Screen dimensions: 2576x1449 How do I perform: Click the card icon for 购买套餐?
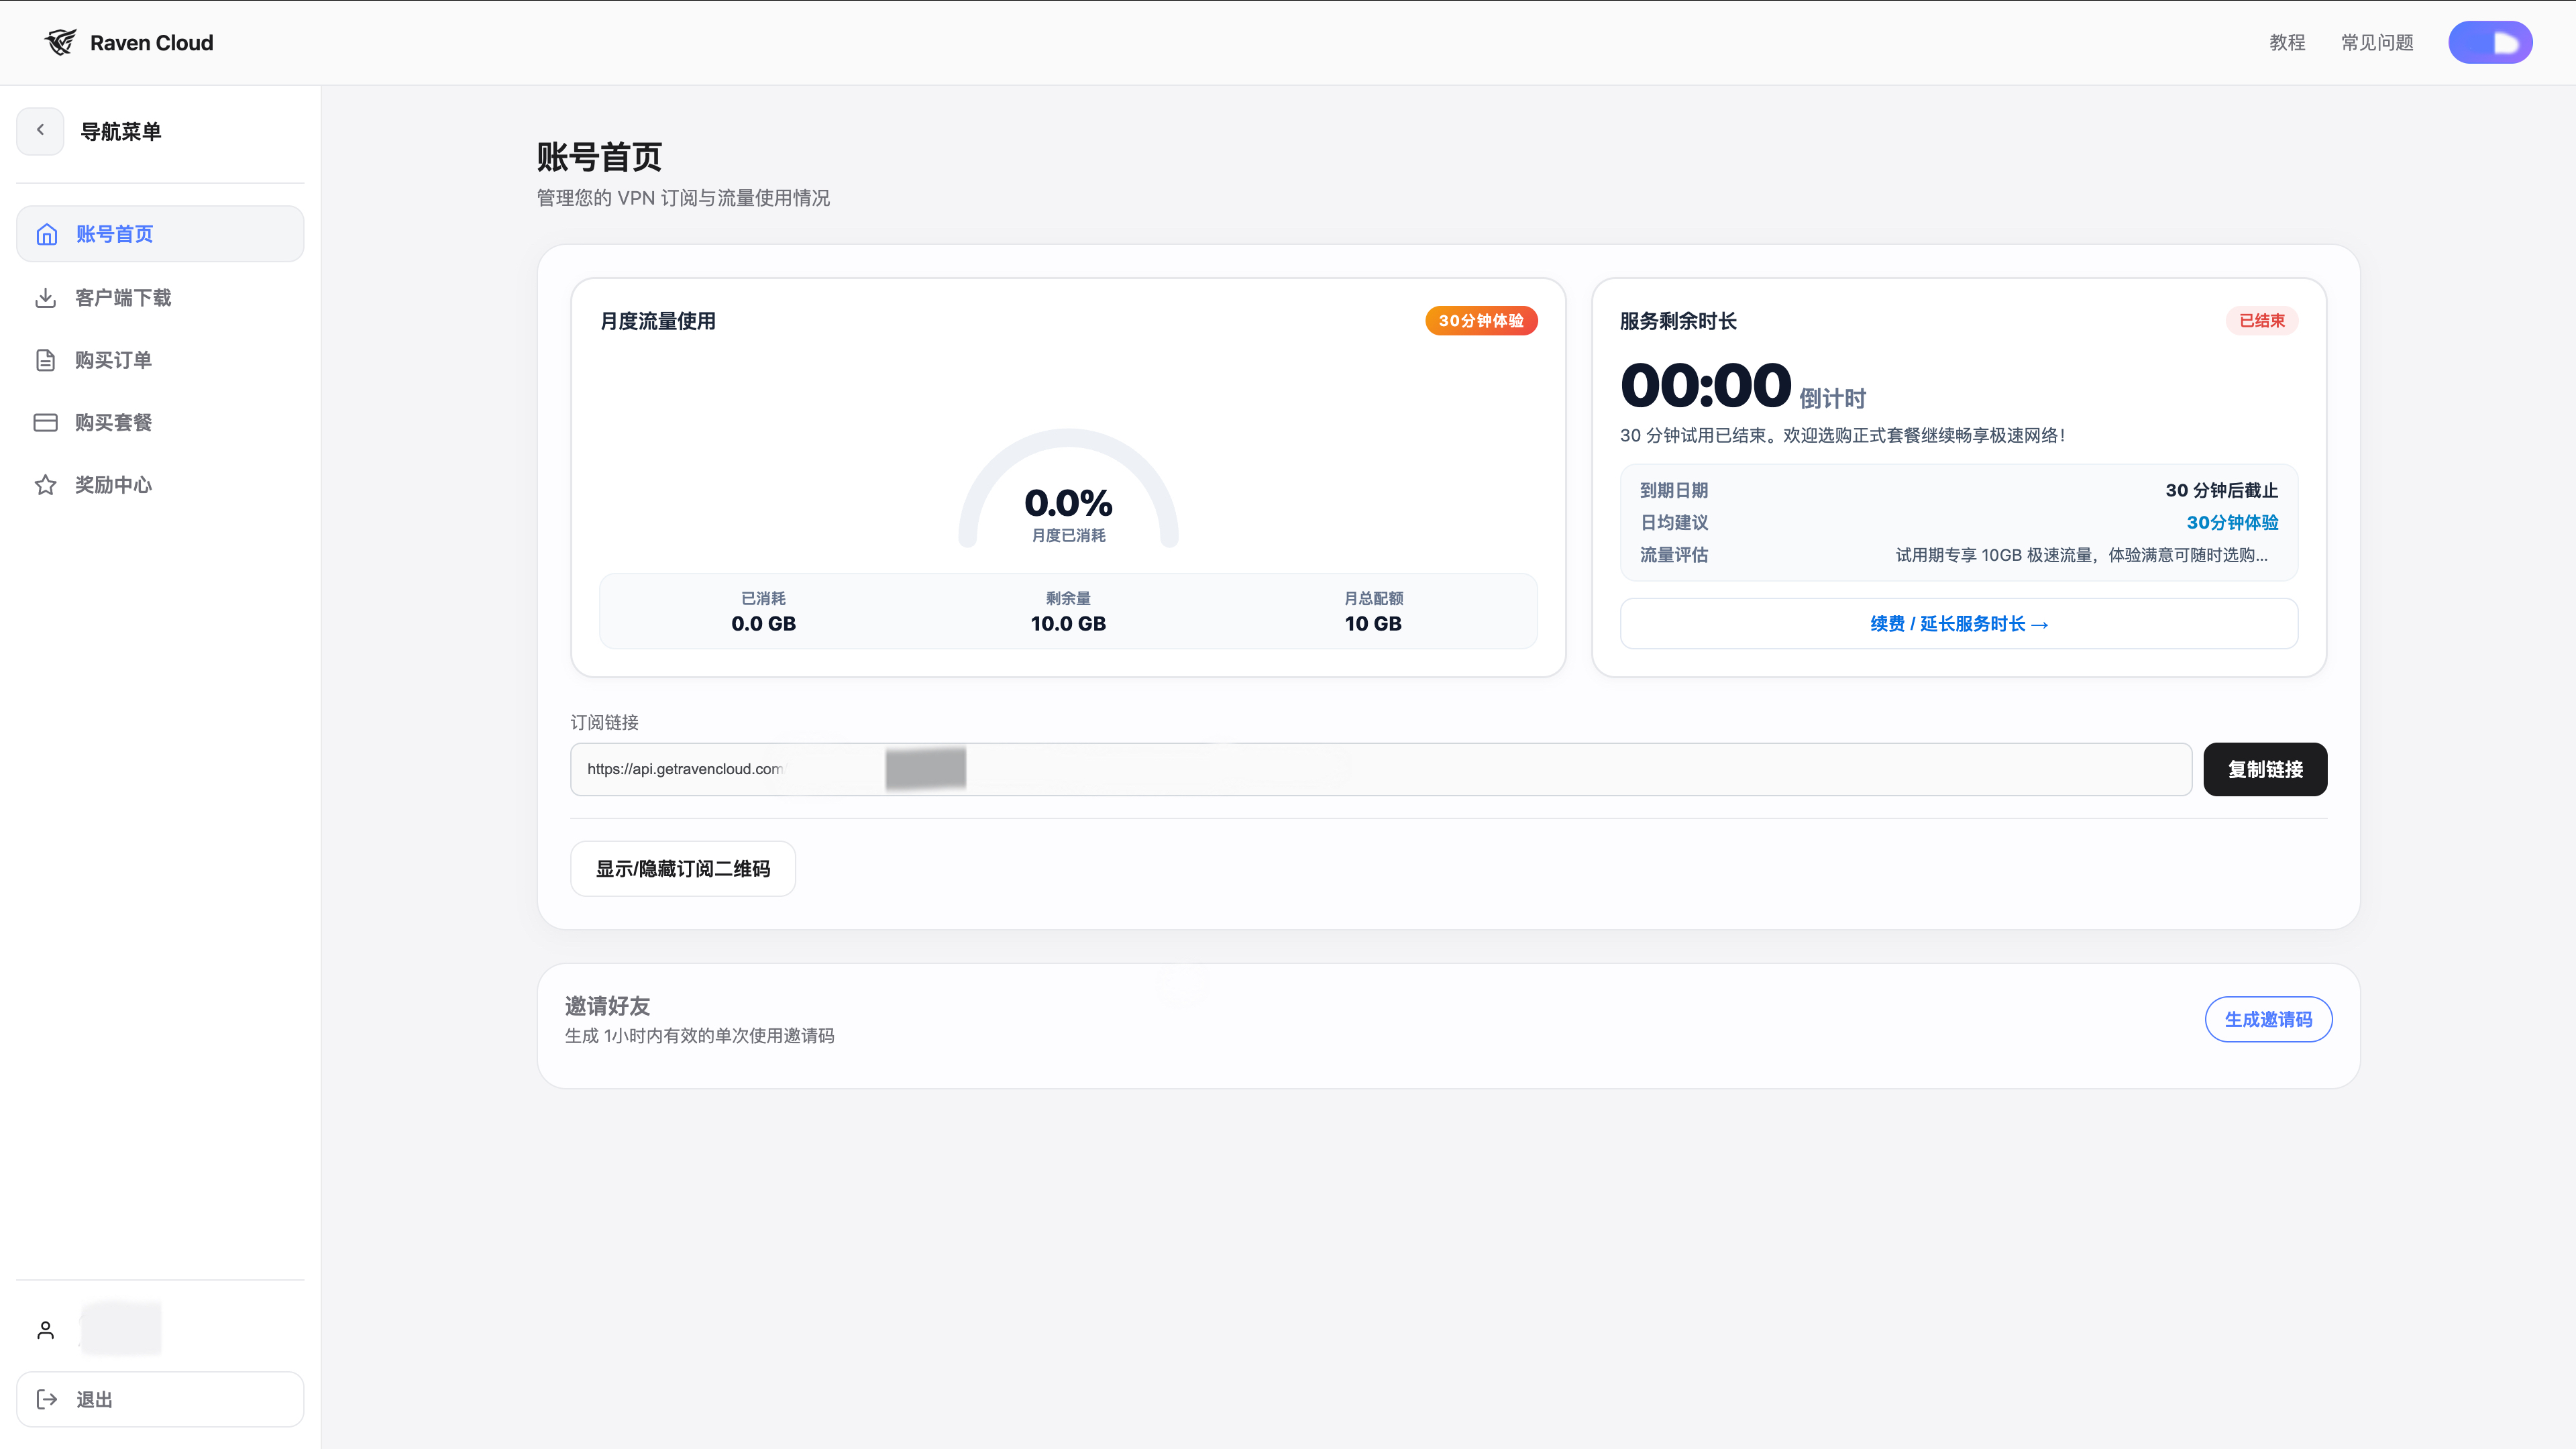click(45, 423)
